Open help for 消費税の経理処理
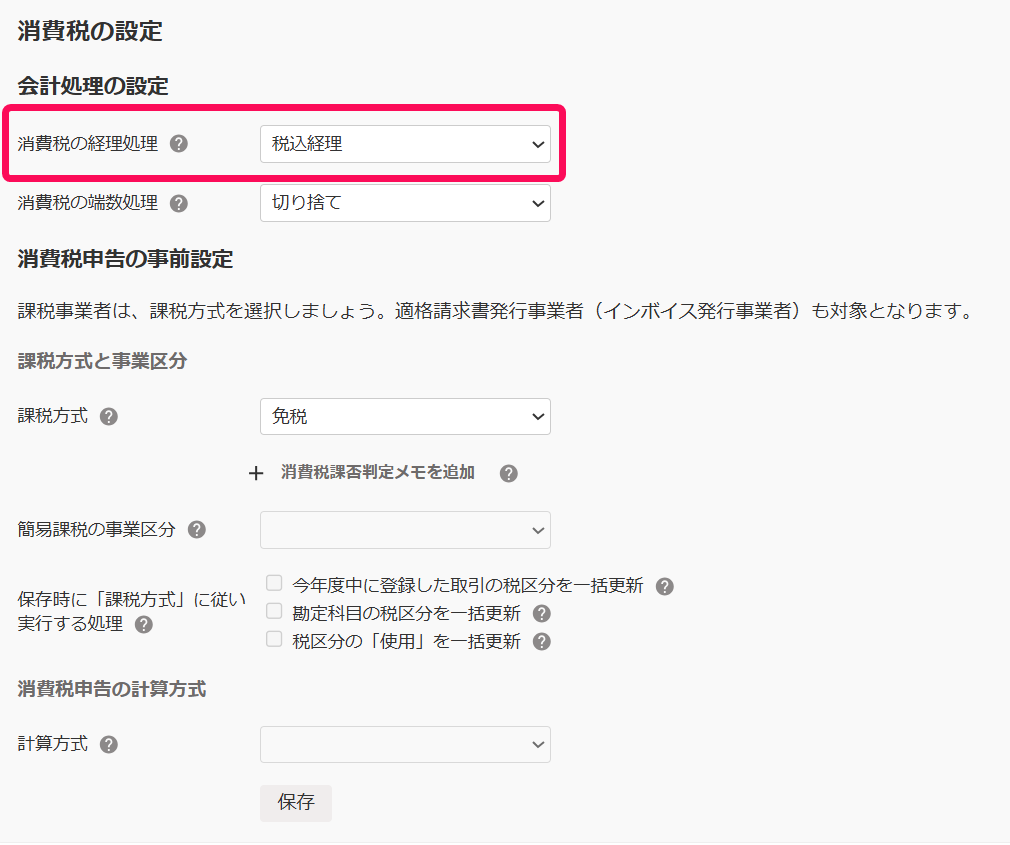The width and height of the screenshot is (1010, 845). tap(178, 144)
